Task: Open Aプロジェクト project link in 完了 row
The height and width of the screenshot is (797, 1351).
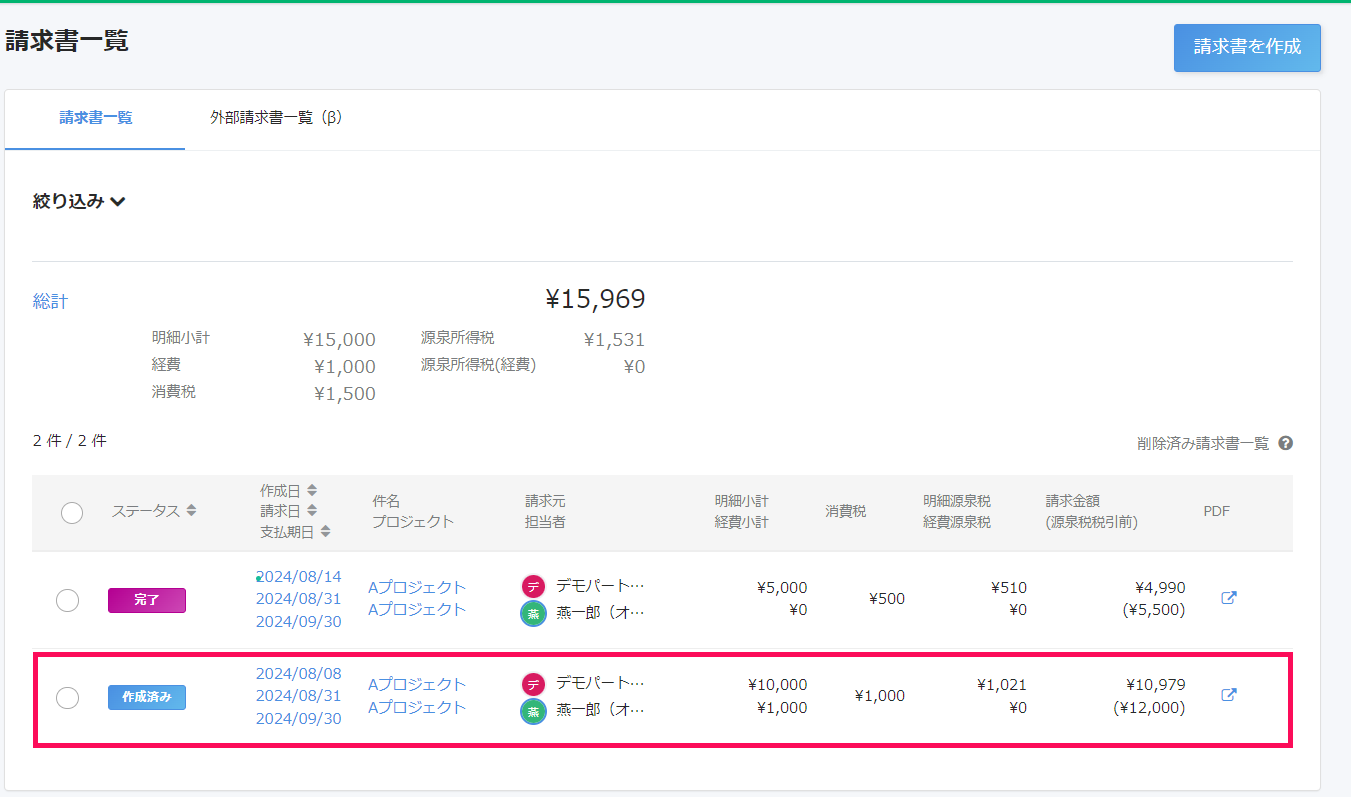Action: tap(417, 609)
